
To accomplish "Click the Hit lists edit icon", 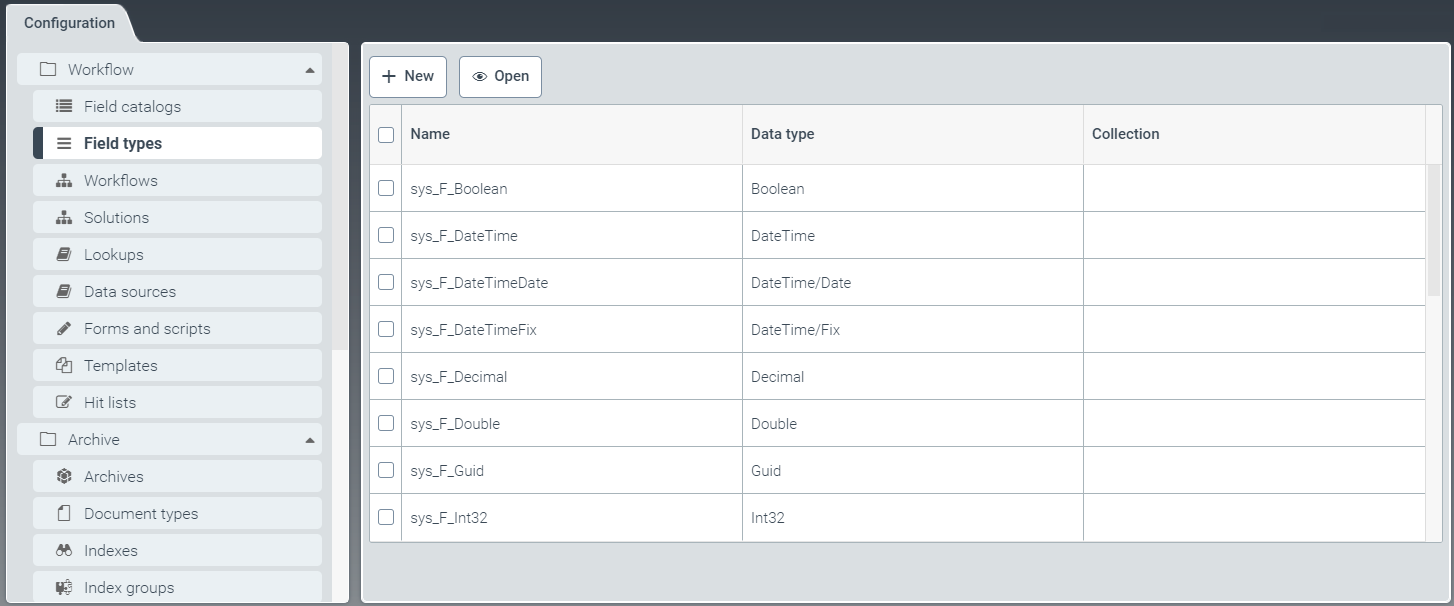I will click(x=64, y=403).
